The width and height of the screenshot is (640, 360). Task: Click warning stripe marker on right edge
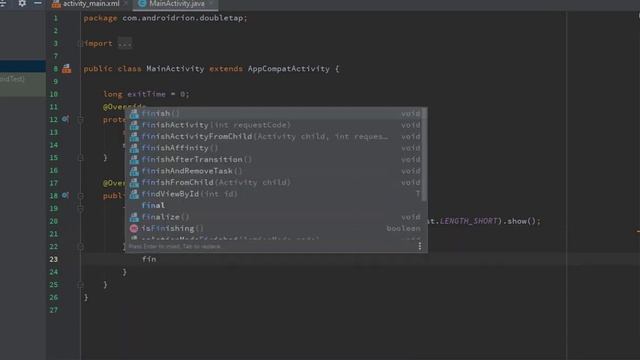point(638,231)
